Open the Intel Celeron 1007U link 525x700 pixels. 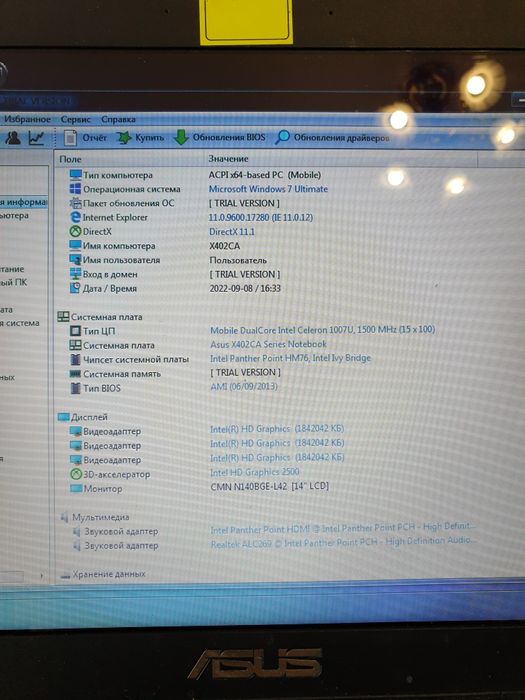point(322,330)
